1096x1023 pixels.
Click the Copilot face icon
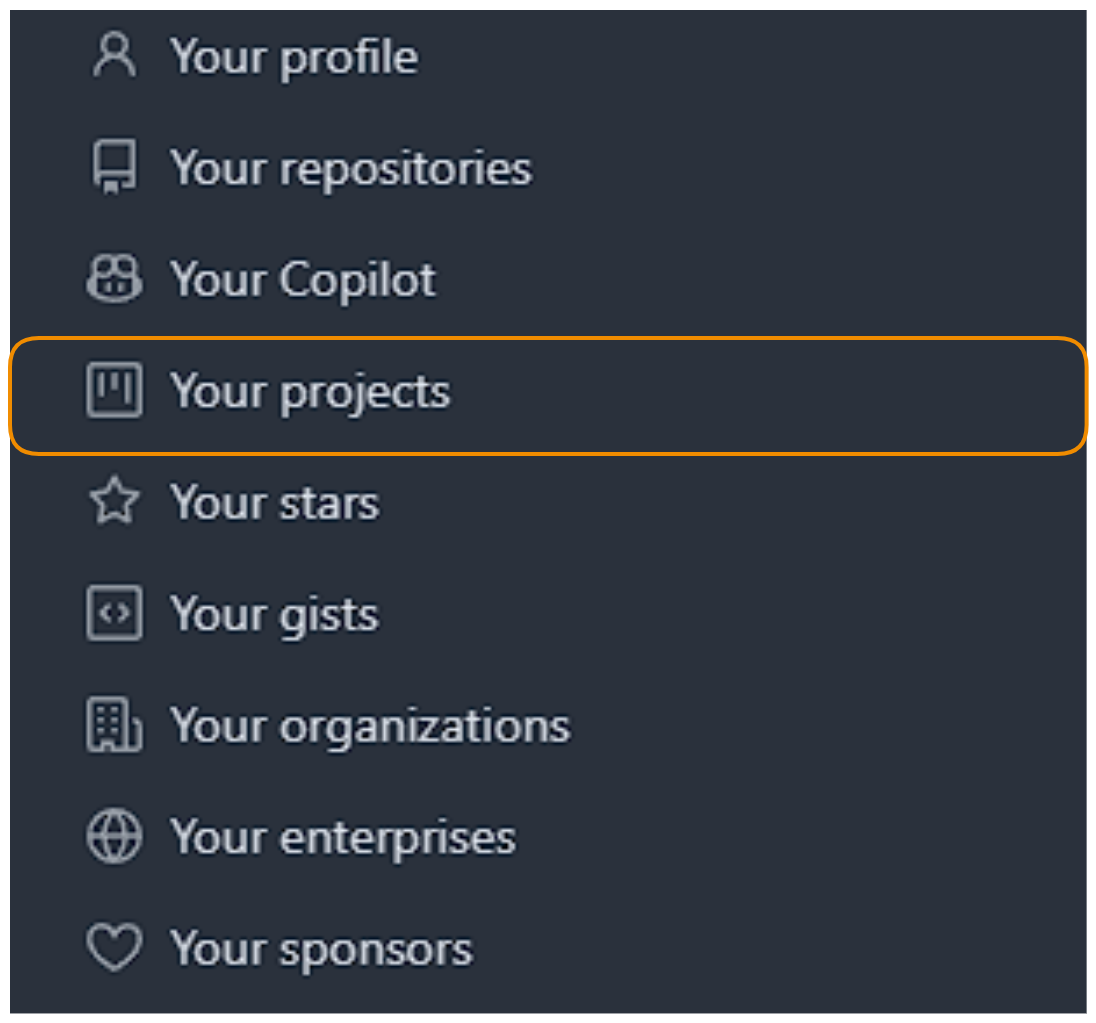tap(115, 278)
